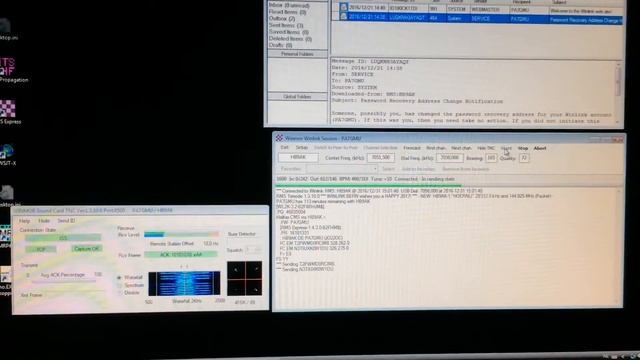Image resolution: width=640 pixels, height=360 pixels.
Task: Click the Capture OK indicator in WINMOR TNC
Action: tap(87, 249)
